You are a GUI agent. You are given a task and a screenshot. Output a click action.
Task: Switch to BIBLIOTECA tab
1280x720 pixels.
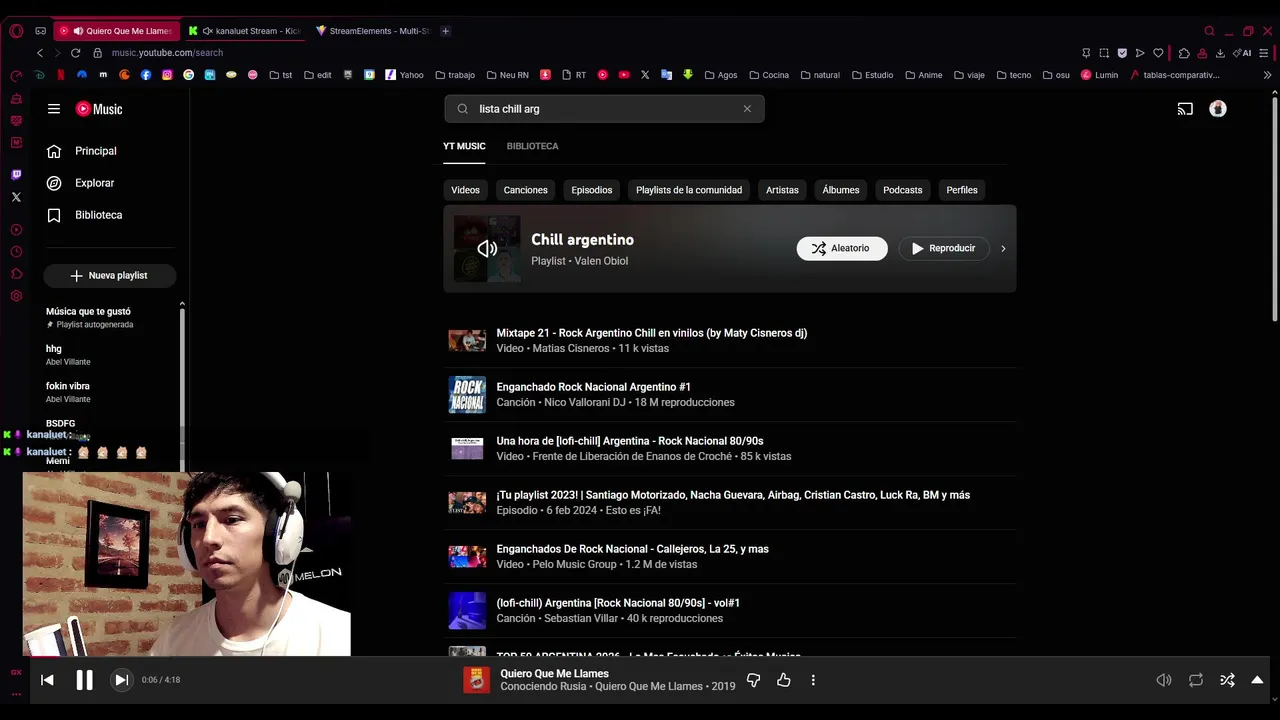(532, 146)
